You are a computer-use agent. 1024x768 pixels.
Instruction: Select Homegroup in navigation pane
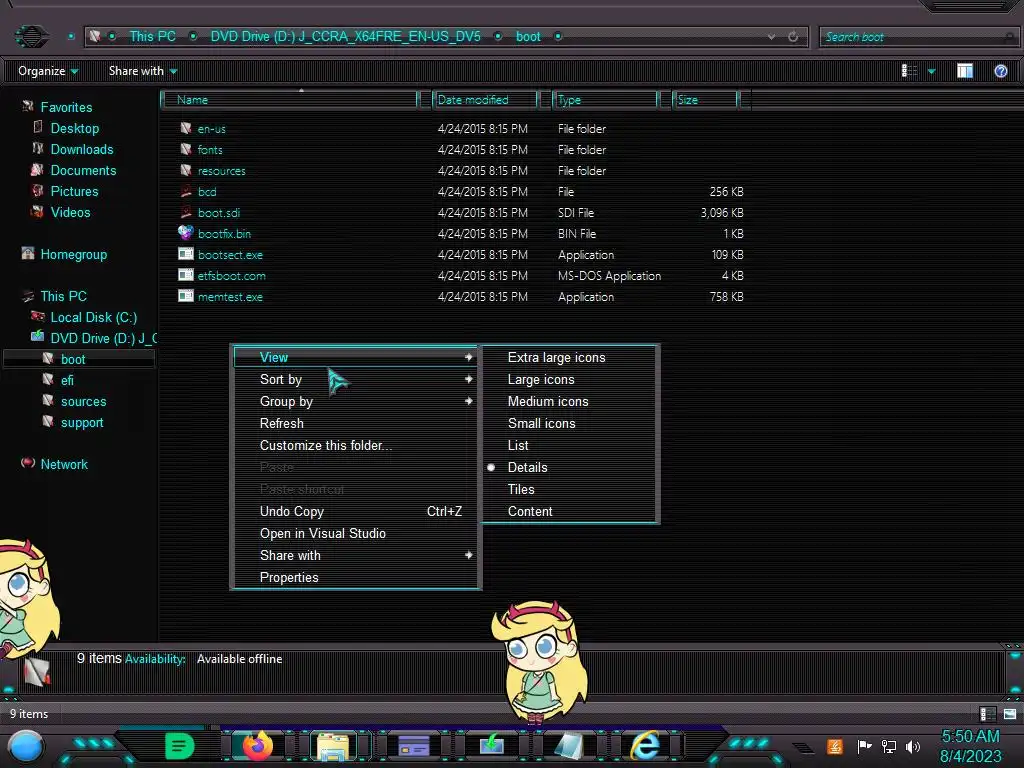[x=73, y=254]
